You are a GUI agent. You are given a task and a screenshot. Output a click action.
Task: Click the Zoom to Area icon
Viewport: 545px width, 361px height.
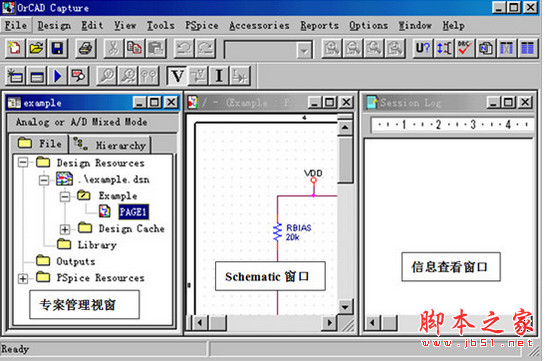(374, 48)
